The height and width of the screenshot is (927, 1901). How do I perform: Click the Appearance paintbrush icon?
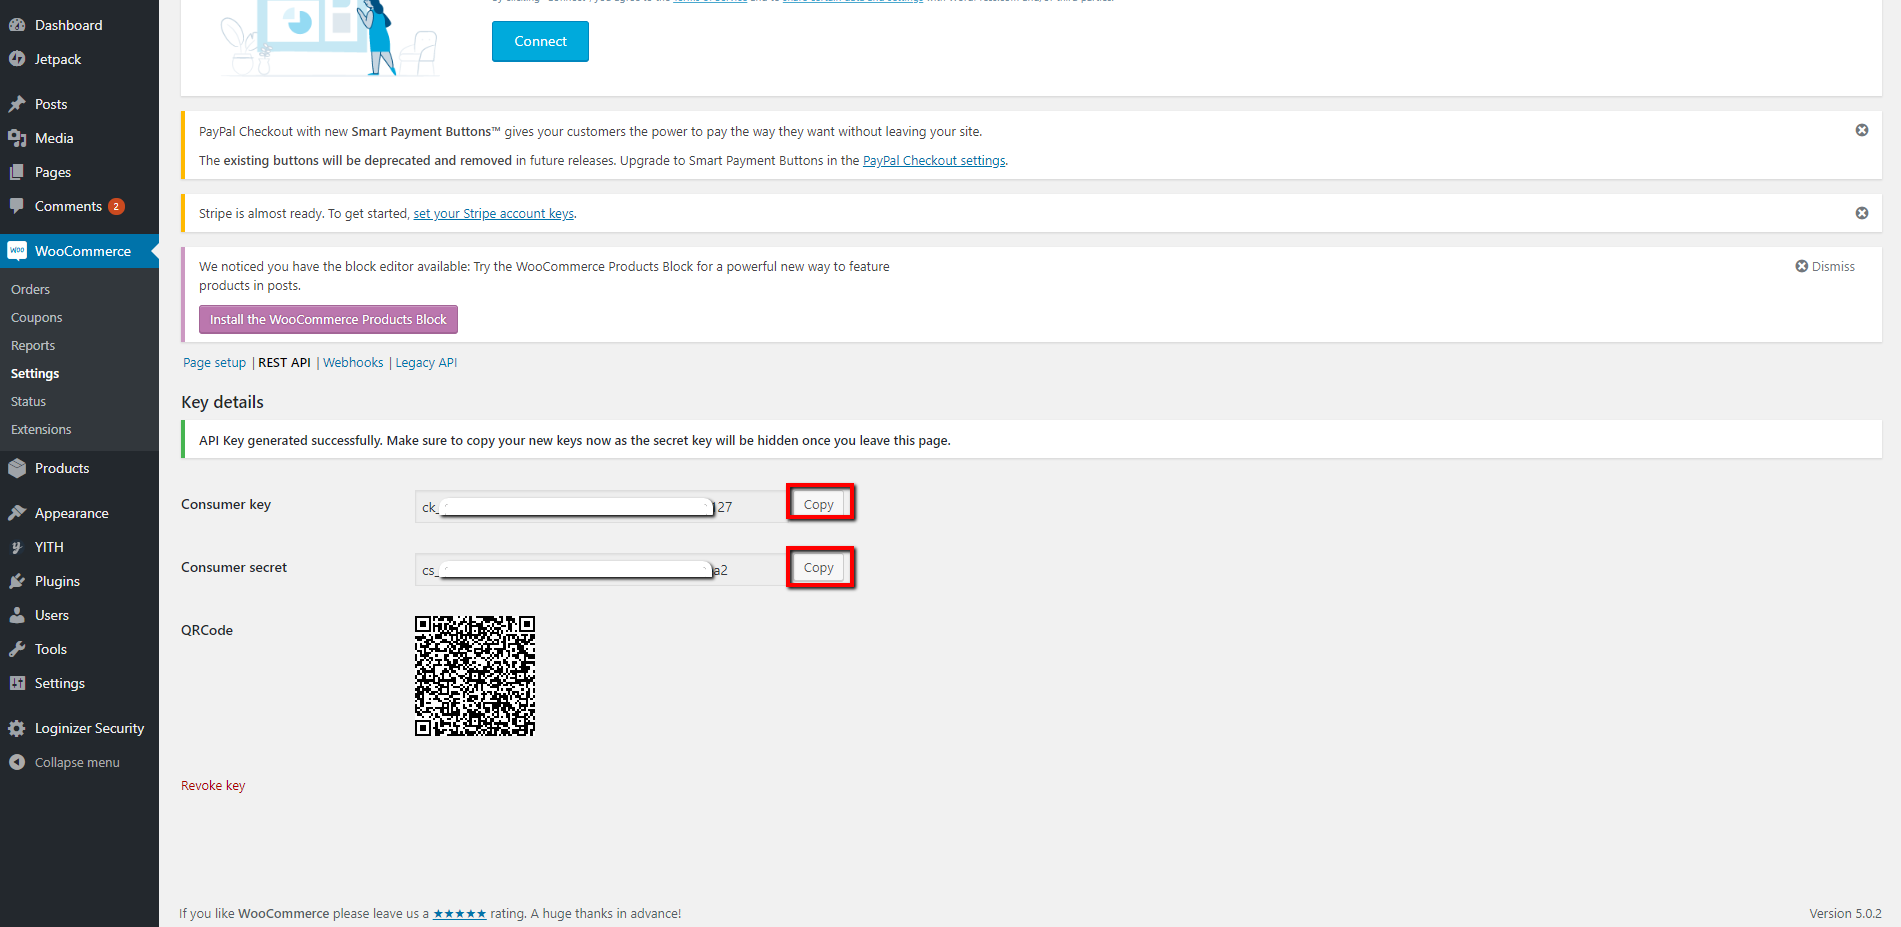pyautogui.click(x=17, y=513)
